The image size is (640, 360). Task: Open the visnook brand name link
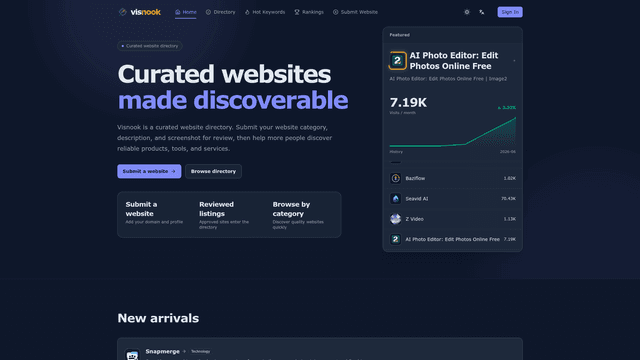tap(145, 12)
